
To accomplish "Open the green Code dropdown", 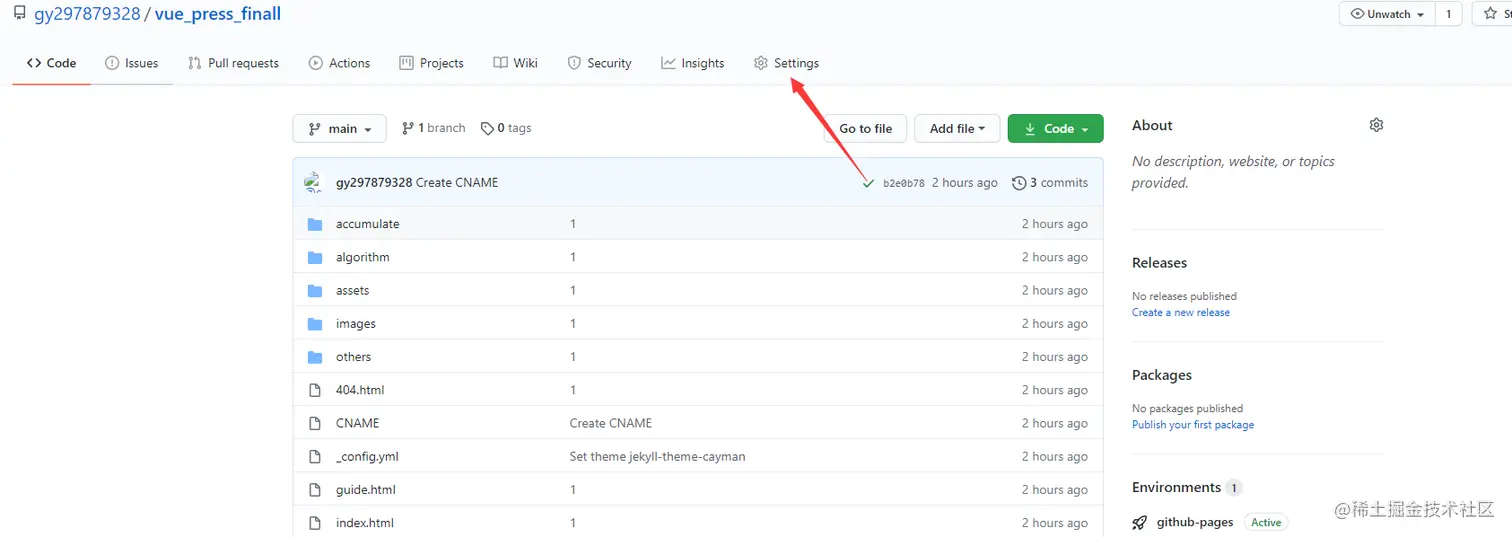I will (x=1055, y=128).
